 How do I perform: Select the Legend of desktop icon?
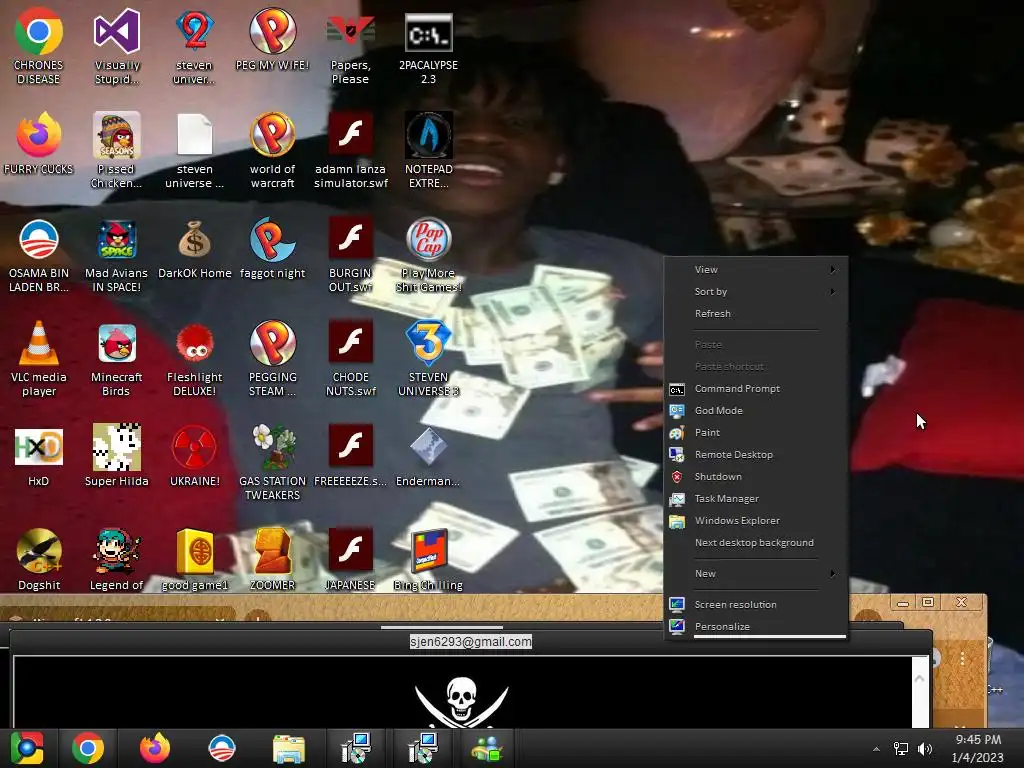coord(116,560)
